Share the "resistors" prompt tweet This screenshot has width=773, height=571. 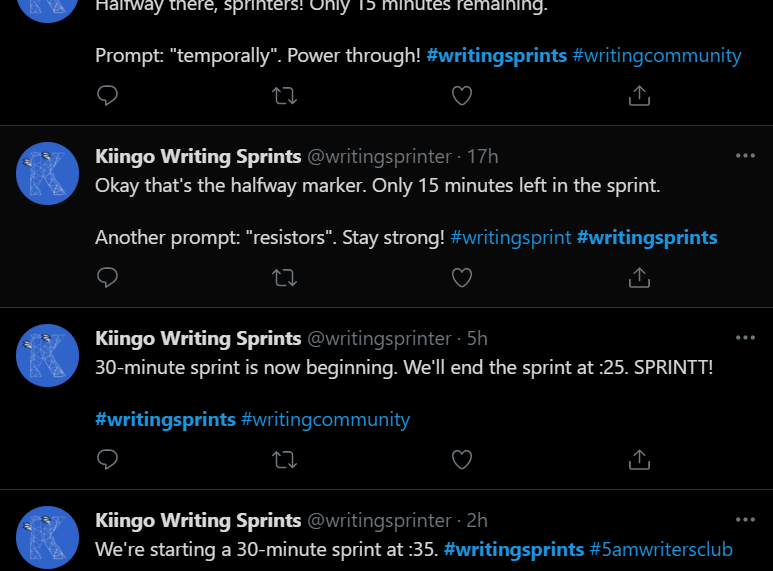pyautogui.click(x=639, y=277)
